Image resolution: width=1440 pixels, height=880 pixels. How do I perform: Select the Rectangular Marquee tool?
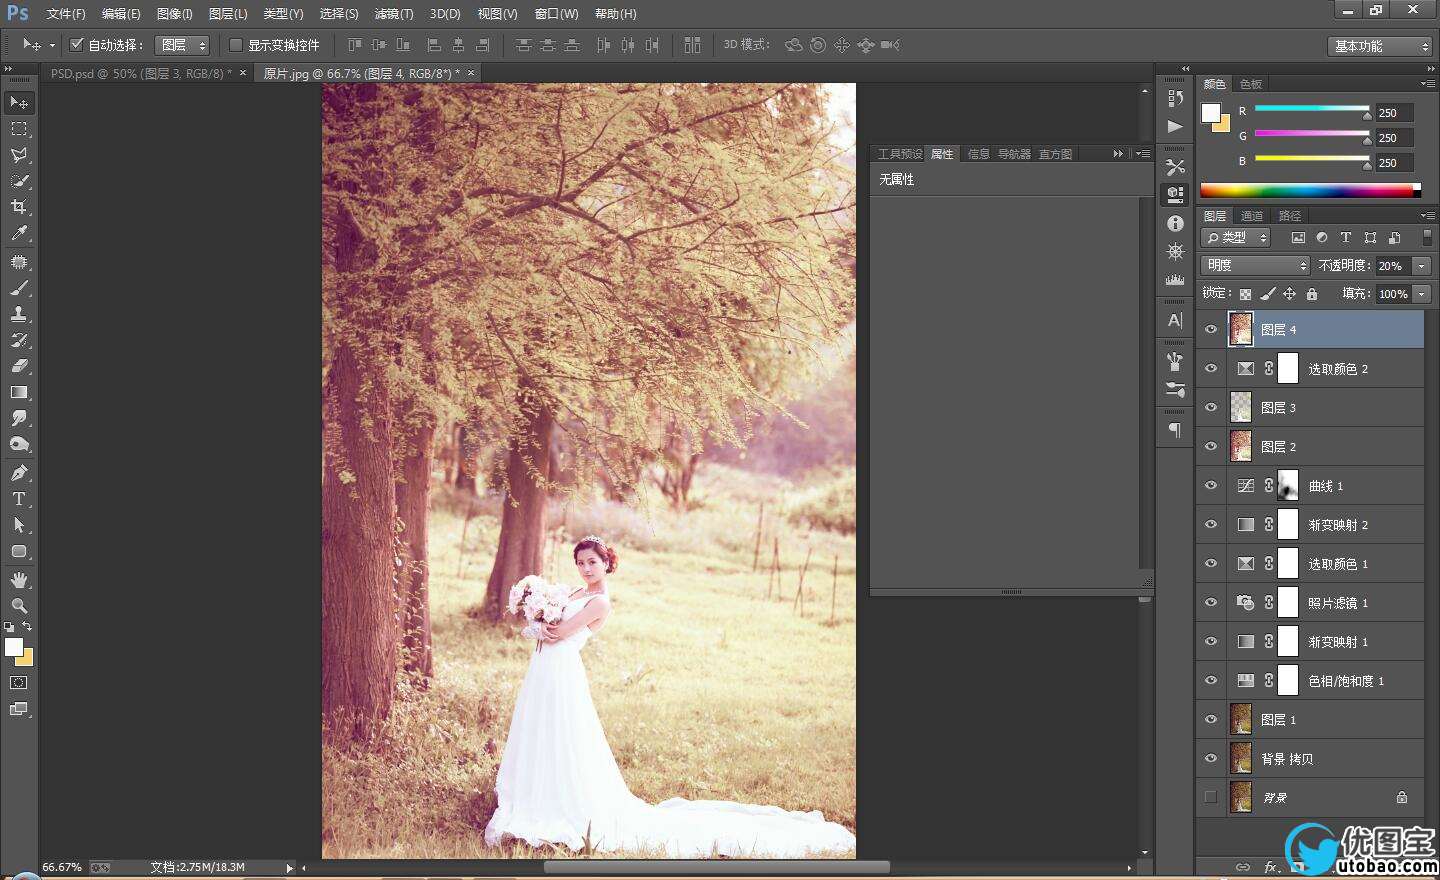19,129
